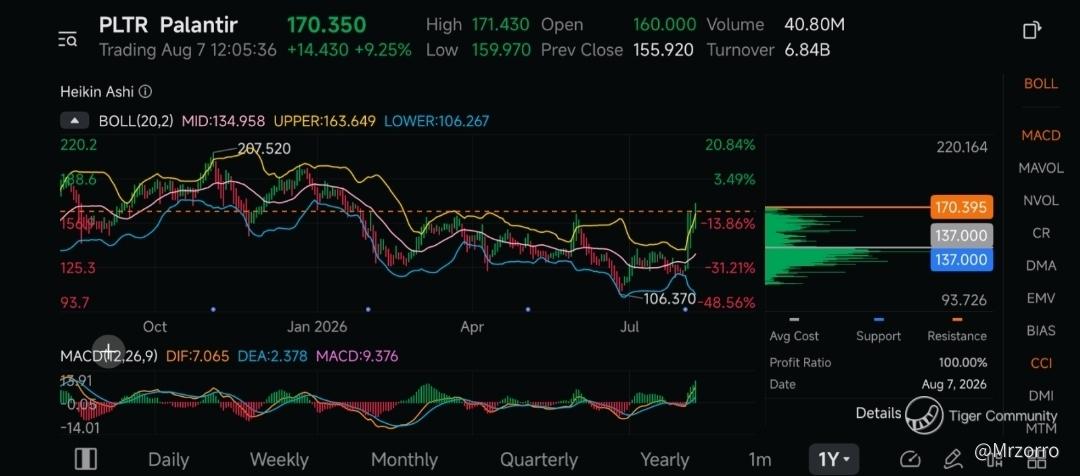Open the Details link
1080x476 pixels.
tap(878, 413)
